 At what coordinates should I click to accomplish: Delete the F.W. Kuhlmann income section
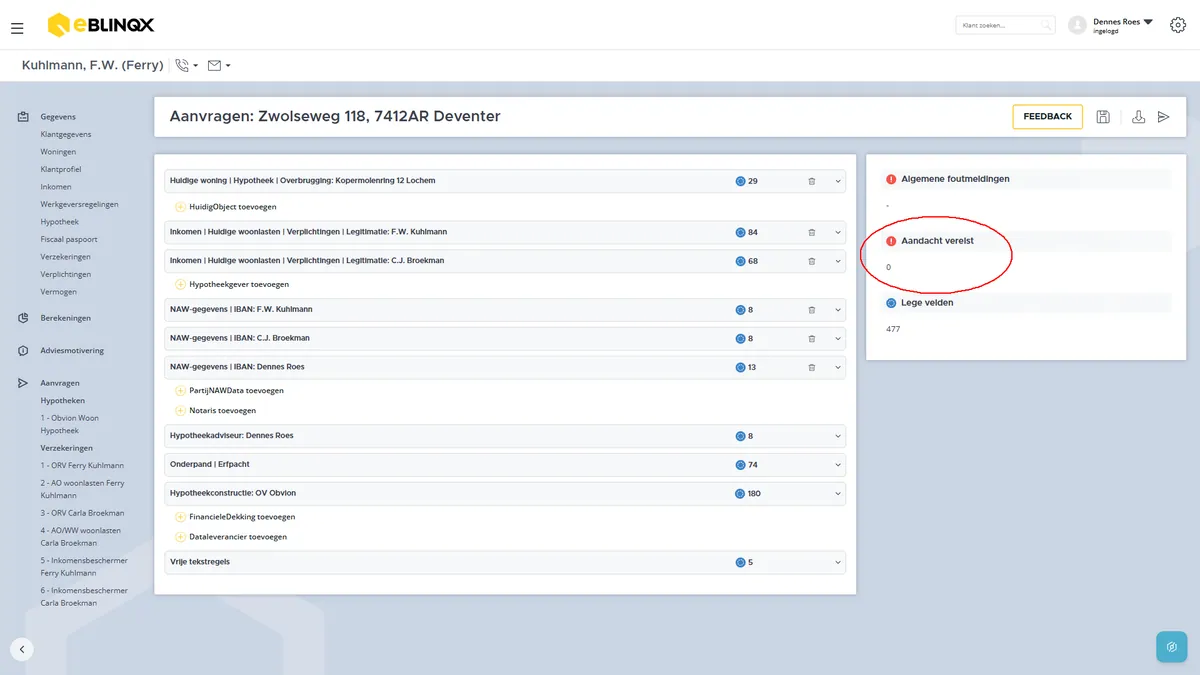(x=812, y=232)
